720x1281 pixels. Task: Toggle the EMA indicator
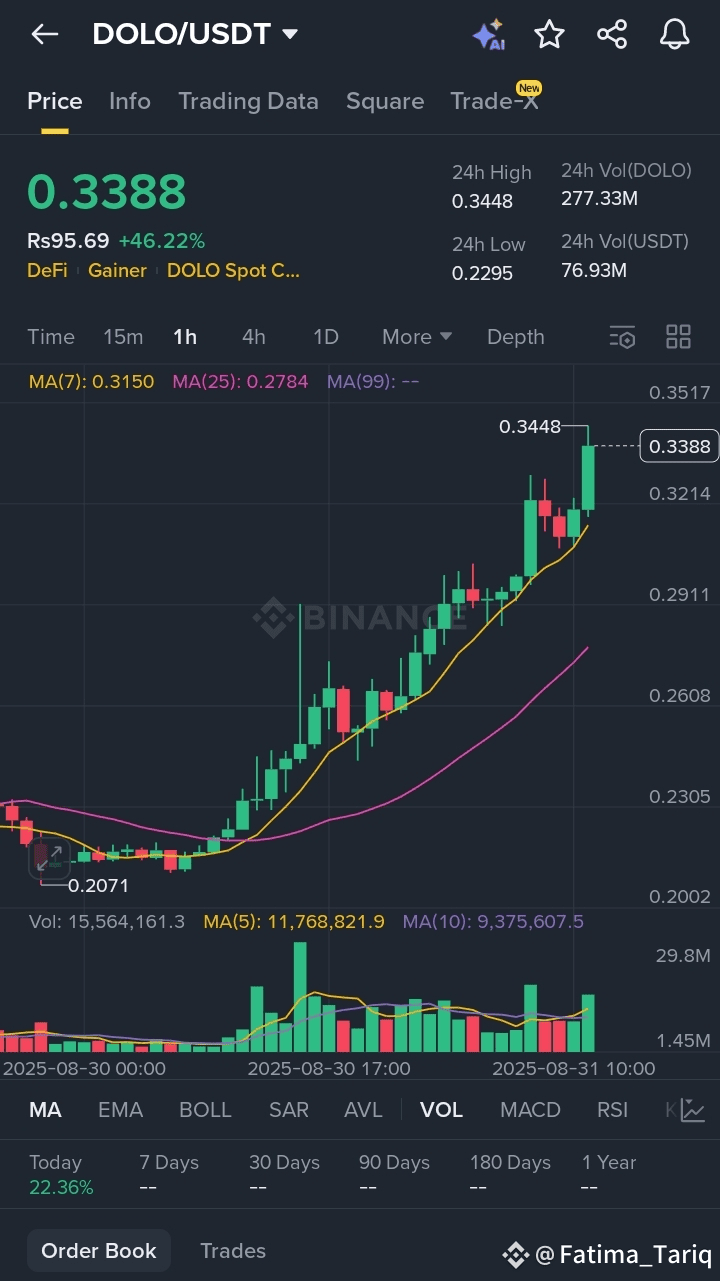pos(121,1110)
